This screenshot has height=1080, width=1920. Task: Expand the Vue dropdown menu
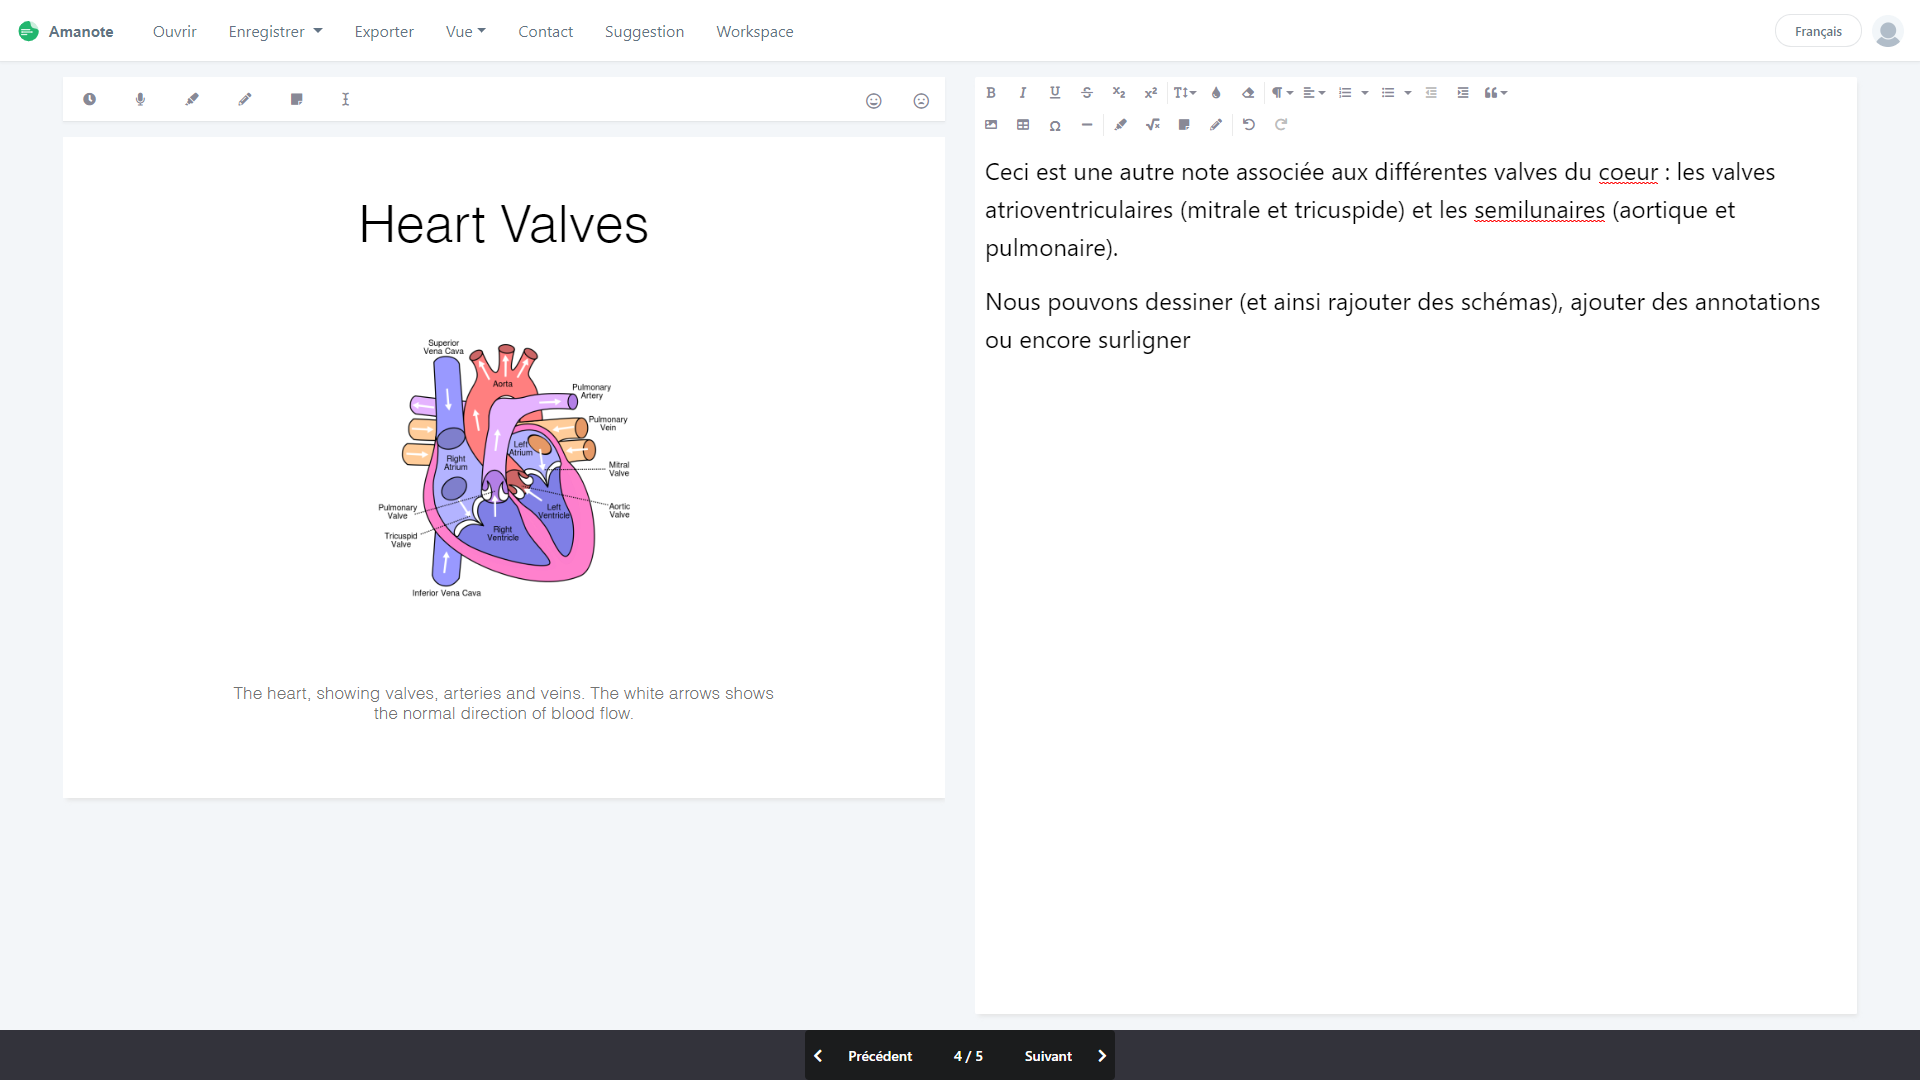(x=465, y=31)
